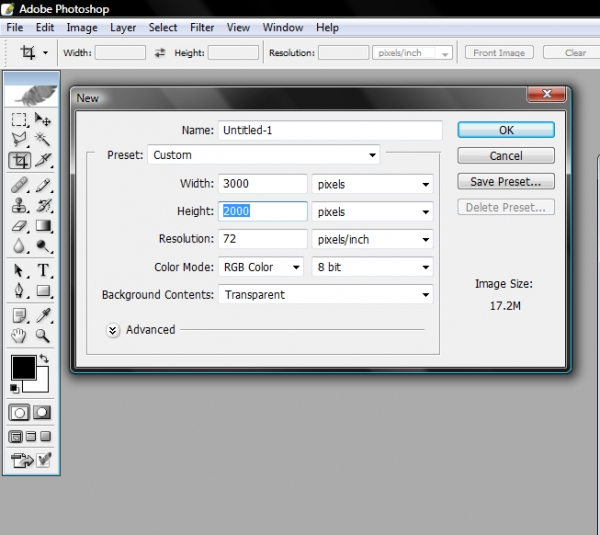Open the Preset dropdown showing Custom
Screen dimensions: 600x535
[264, 155]
